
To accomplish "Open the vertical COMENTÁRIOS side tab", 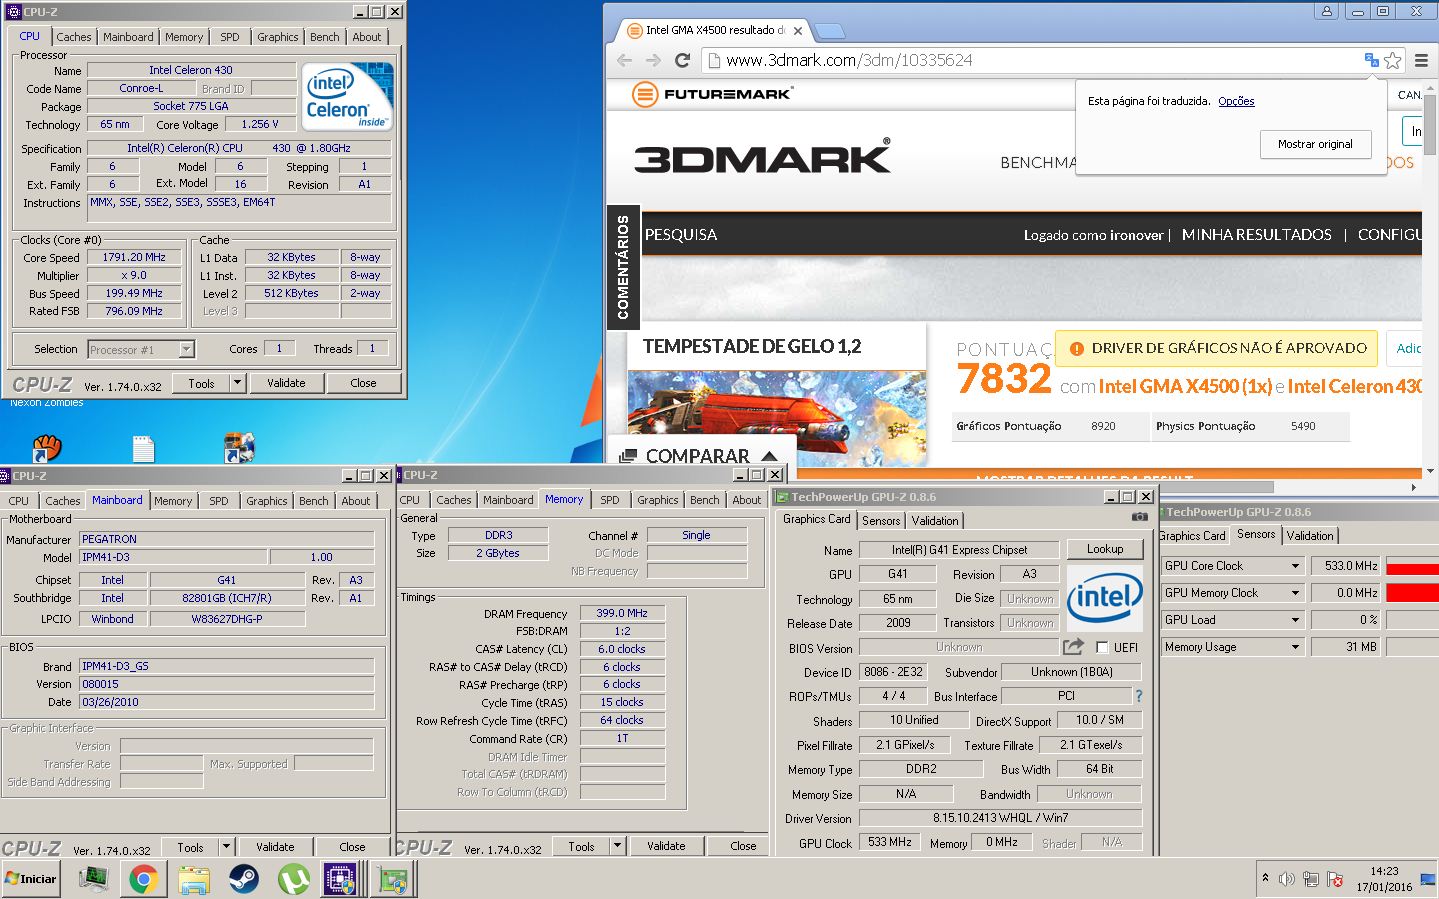I will pos(623,266).
